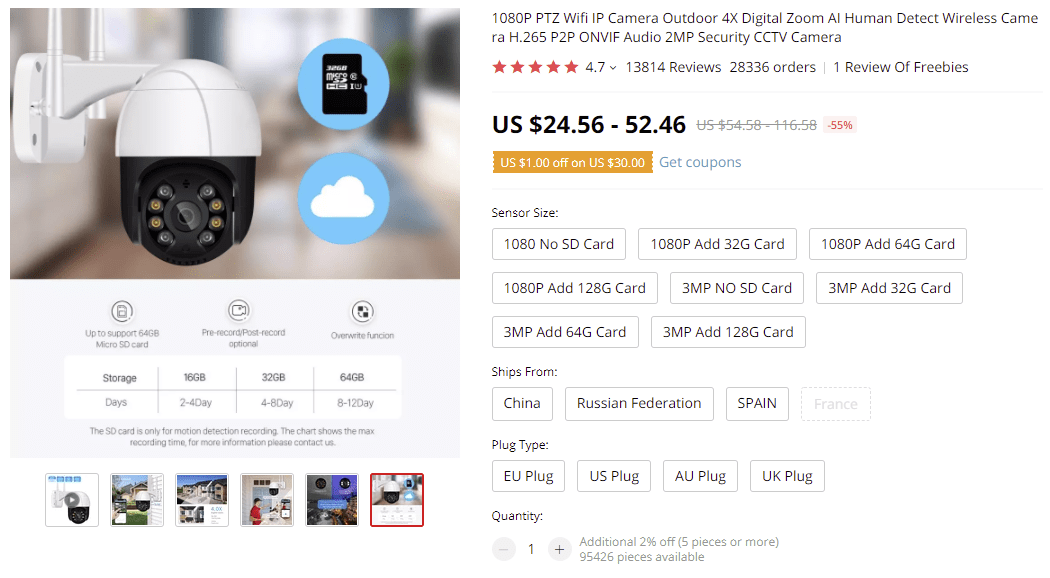The height and width of the screenshot is (578, 1050).
Task: View the 13814 Reviews link
Action: tap(673, 67)
